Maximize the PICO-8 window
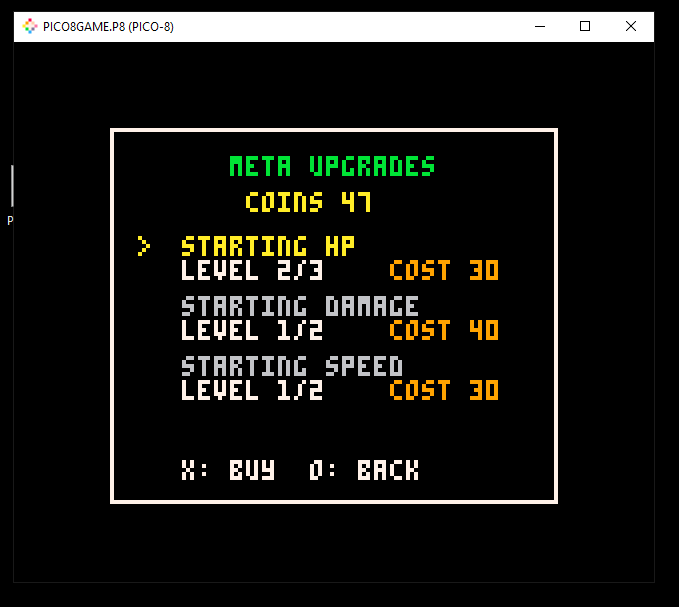 click(585, 26)
